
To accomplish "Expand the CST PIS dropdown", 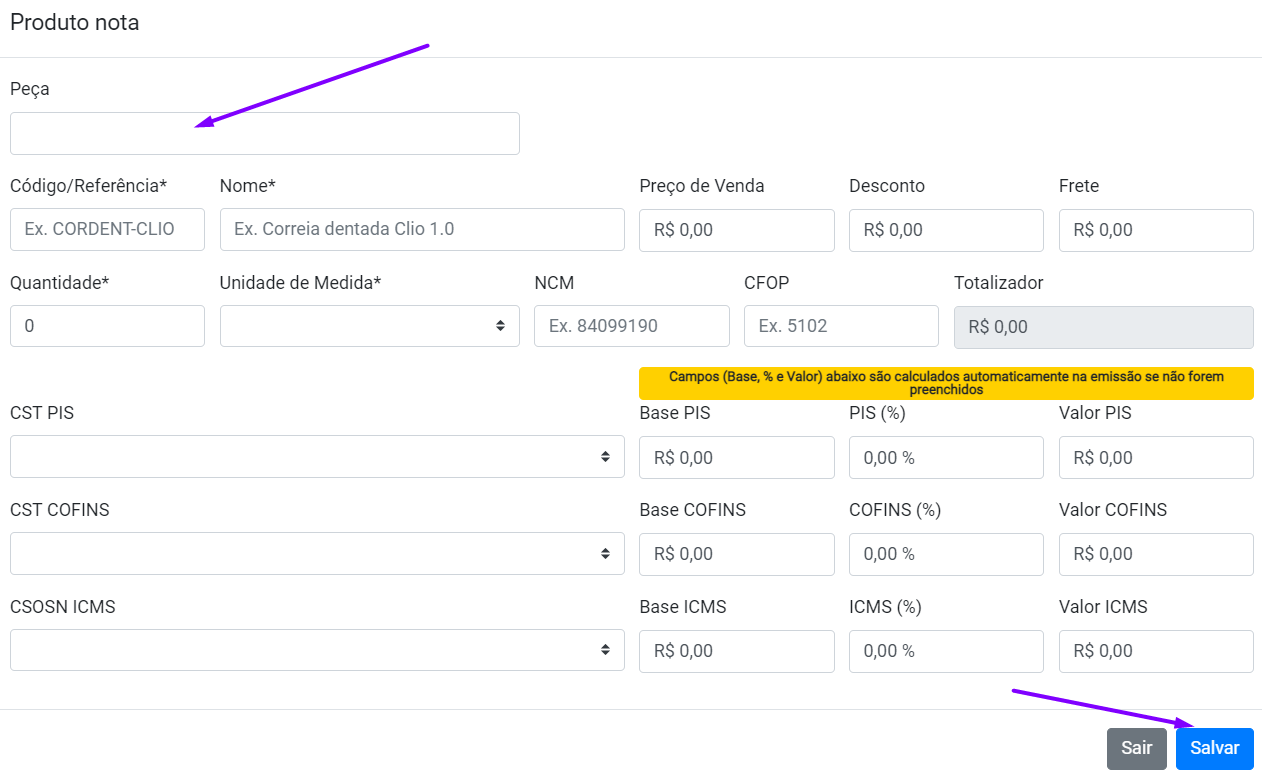I will [317, 456].
